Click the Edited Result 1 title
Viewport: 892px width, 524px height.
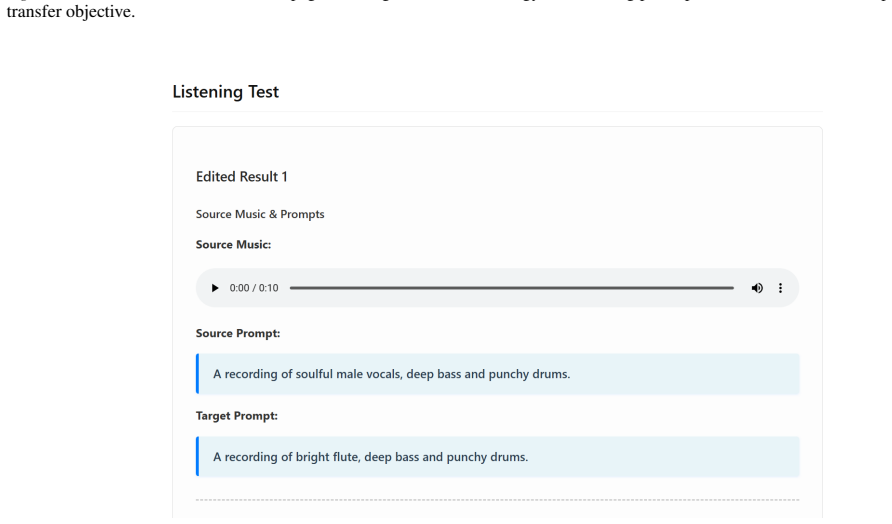[242, 177]
